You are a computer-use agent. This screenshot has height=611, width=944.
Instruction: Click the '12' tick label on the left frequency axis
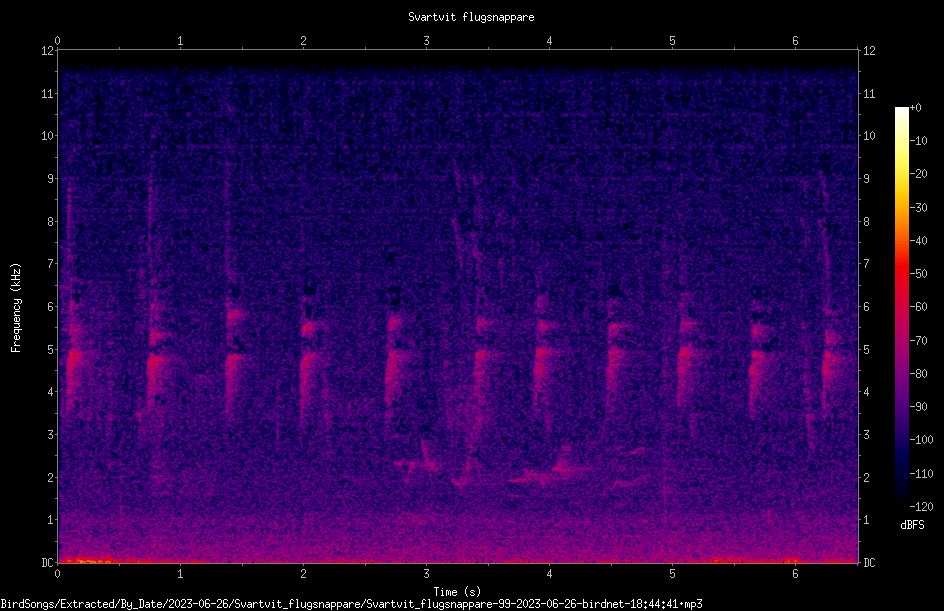click(x=47, y=51)
